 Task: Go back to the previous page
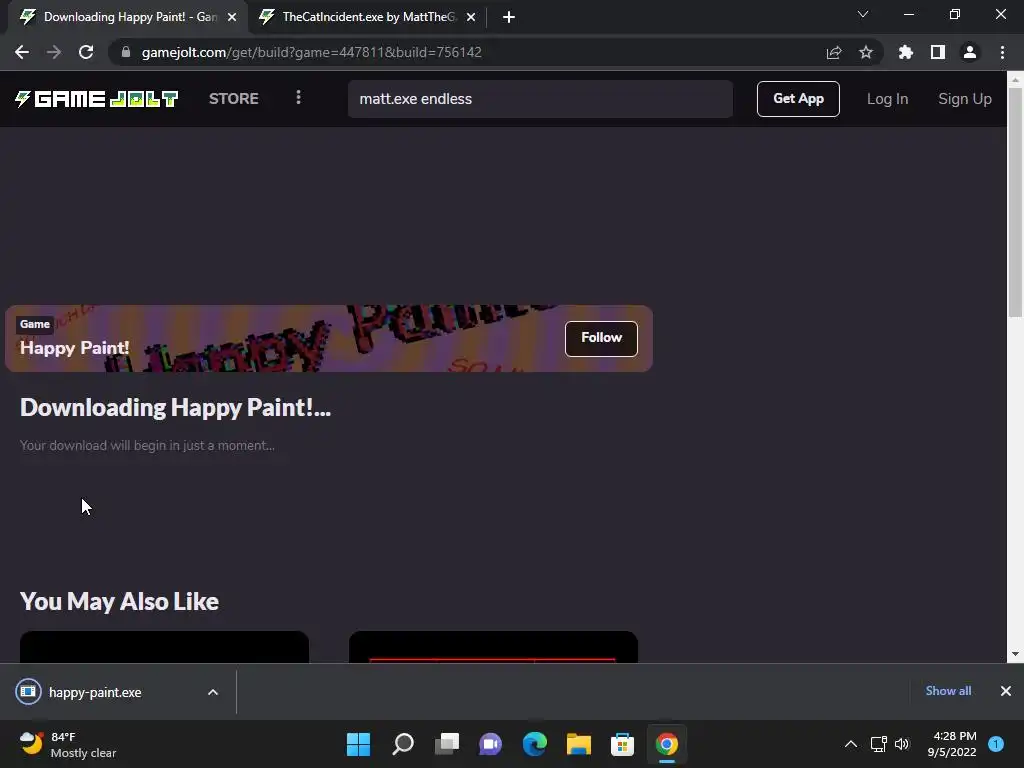22,52
